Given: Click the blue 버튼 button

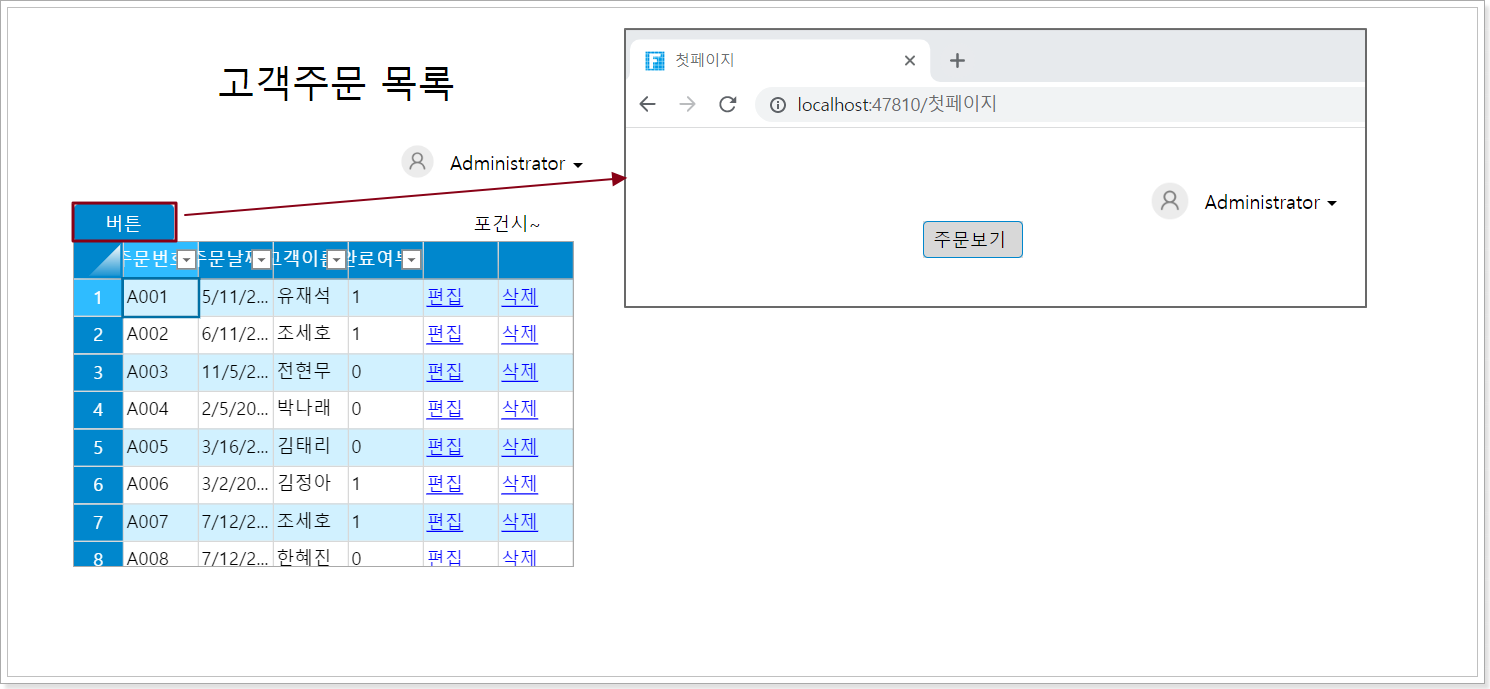Looking at the screenshot, I should [124, 222].
